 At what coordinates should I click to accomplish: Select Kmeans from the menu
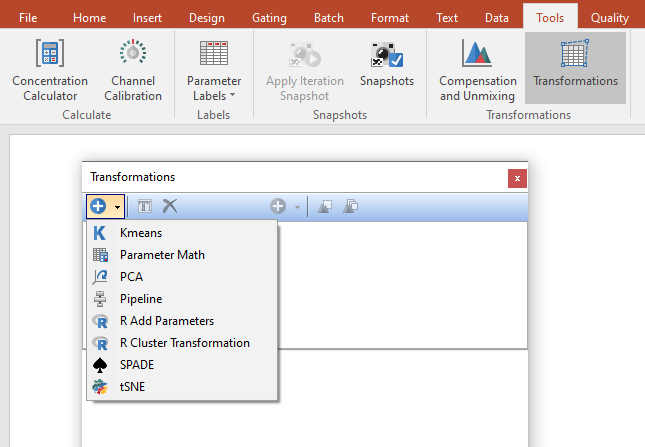(182, 233)
